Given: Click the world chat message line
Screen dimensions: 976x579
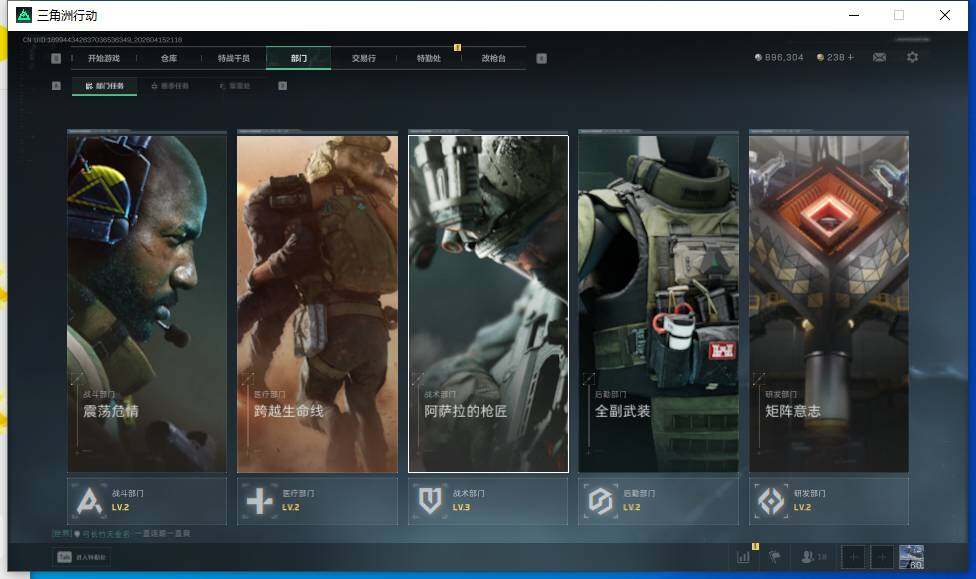Looking at the screenshot, I should click(x=121, y=534).
